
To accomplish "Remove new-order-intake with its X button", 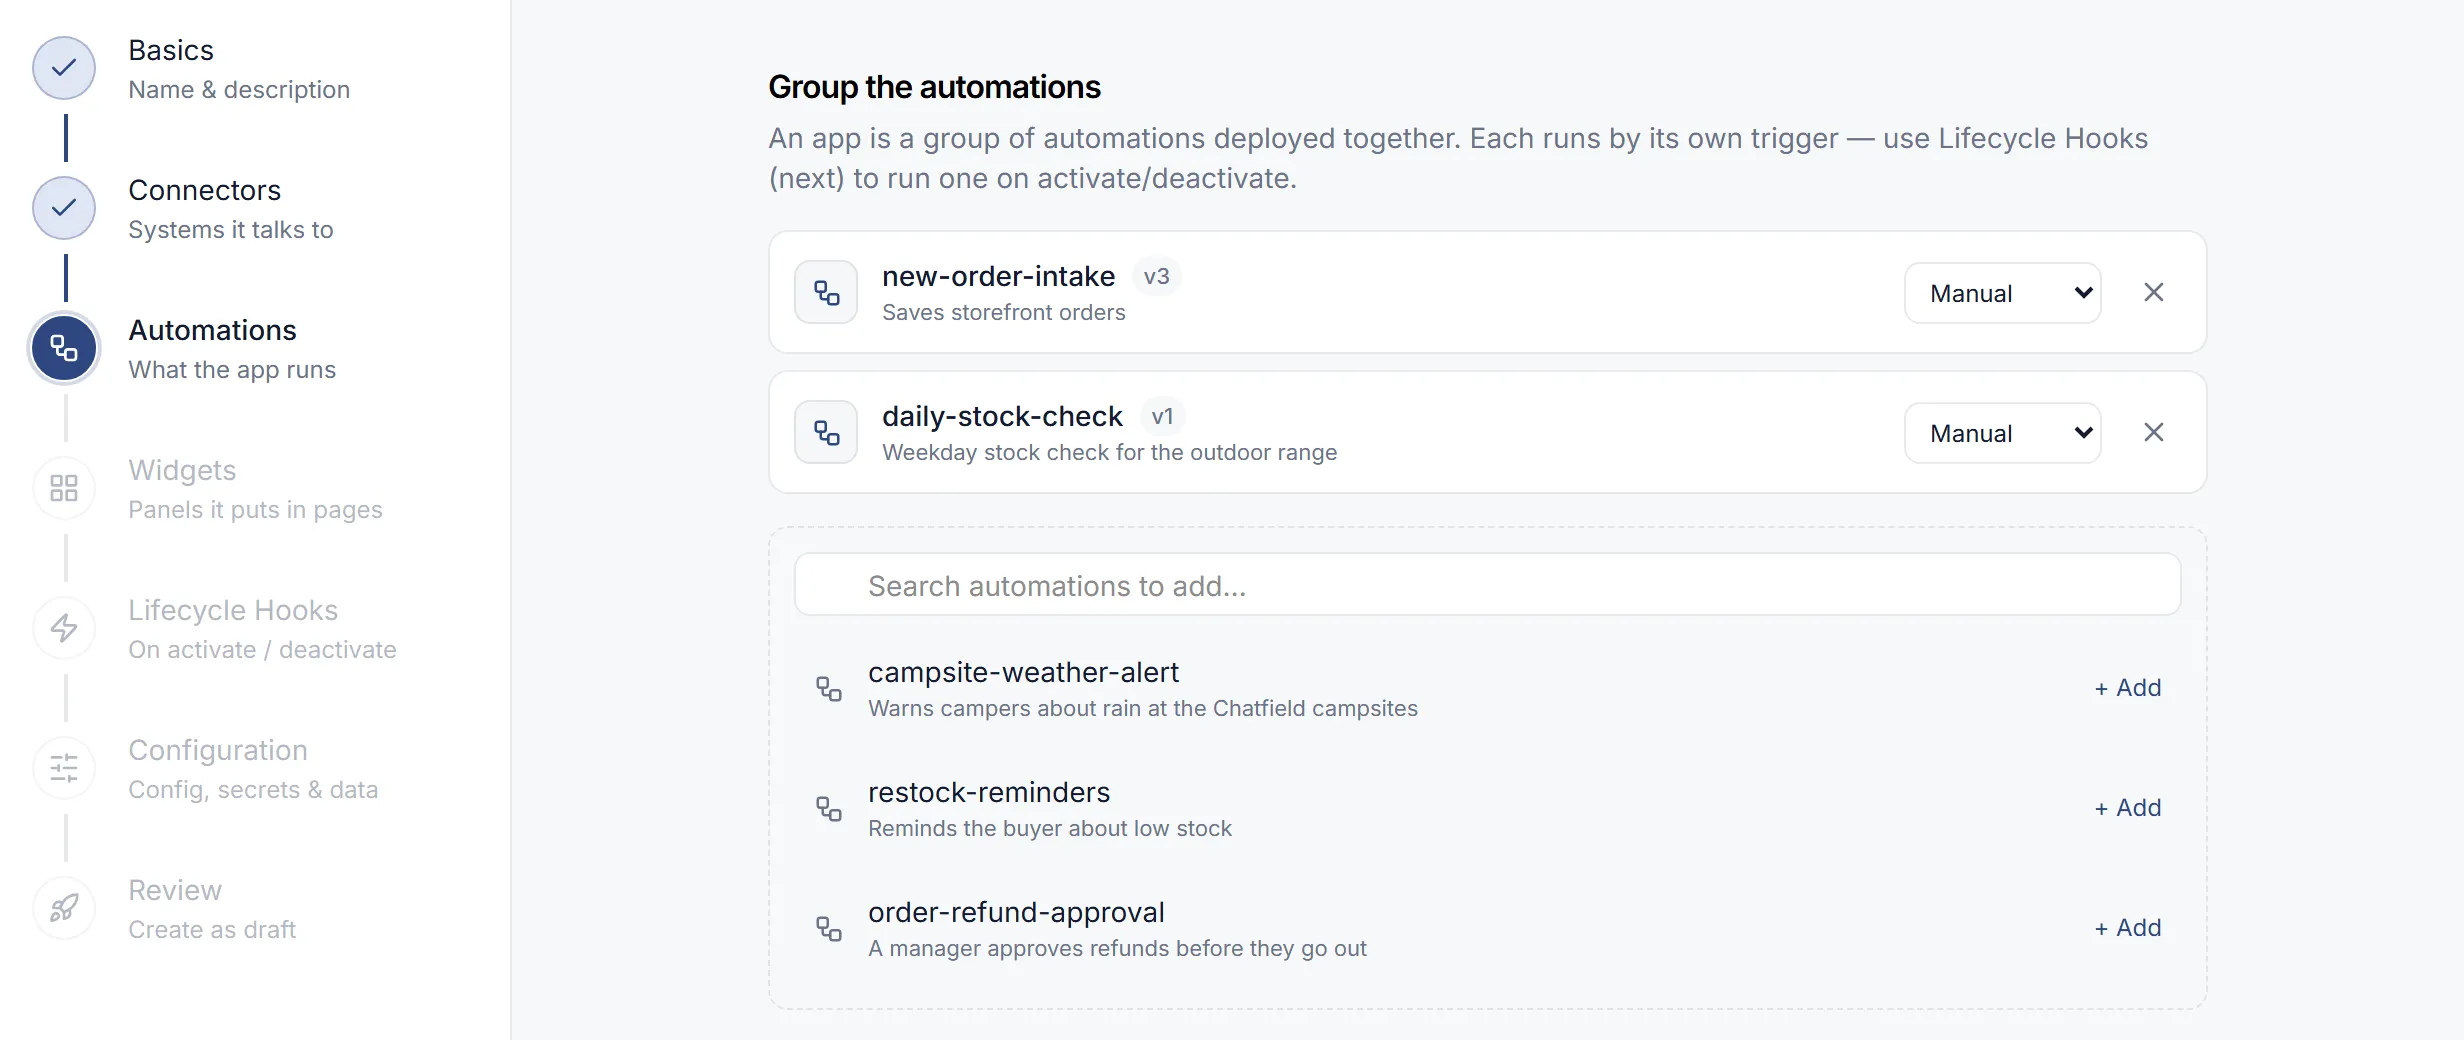I will tap(2154, 292).
